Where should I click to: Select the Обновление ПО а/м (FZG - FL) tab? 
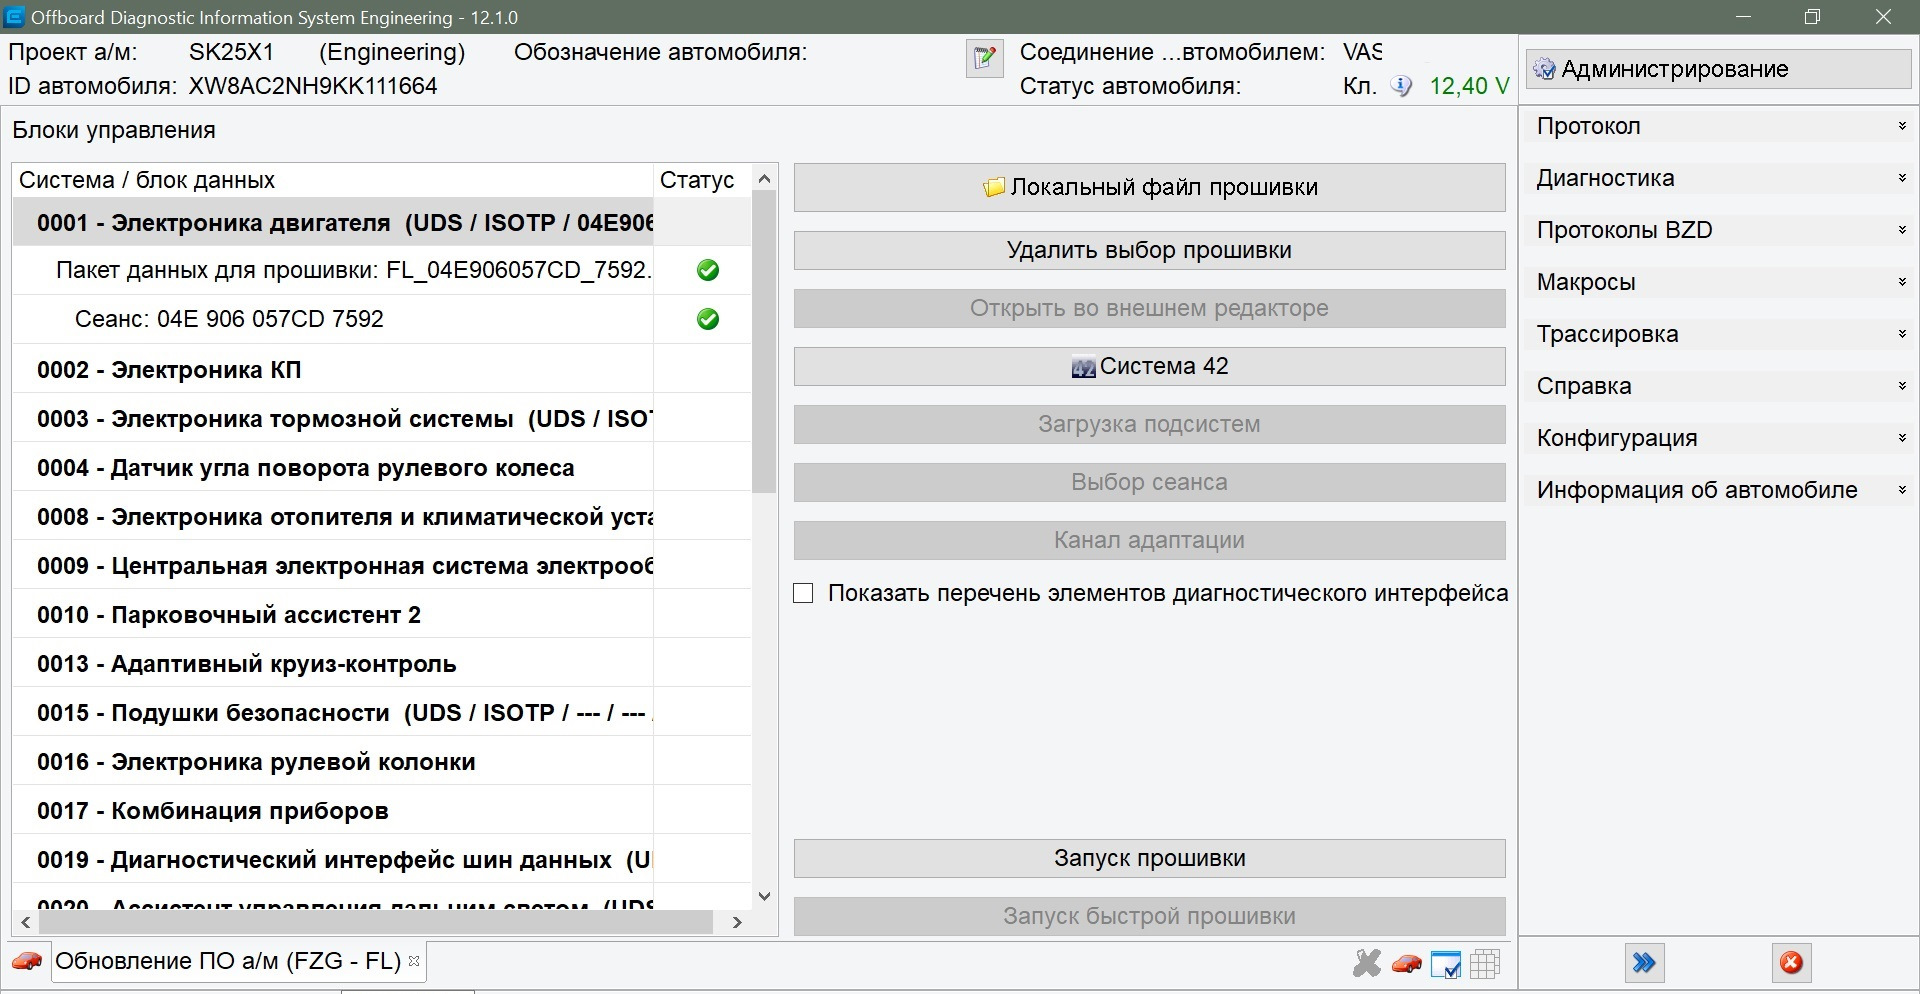[x=228, y=962]
